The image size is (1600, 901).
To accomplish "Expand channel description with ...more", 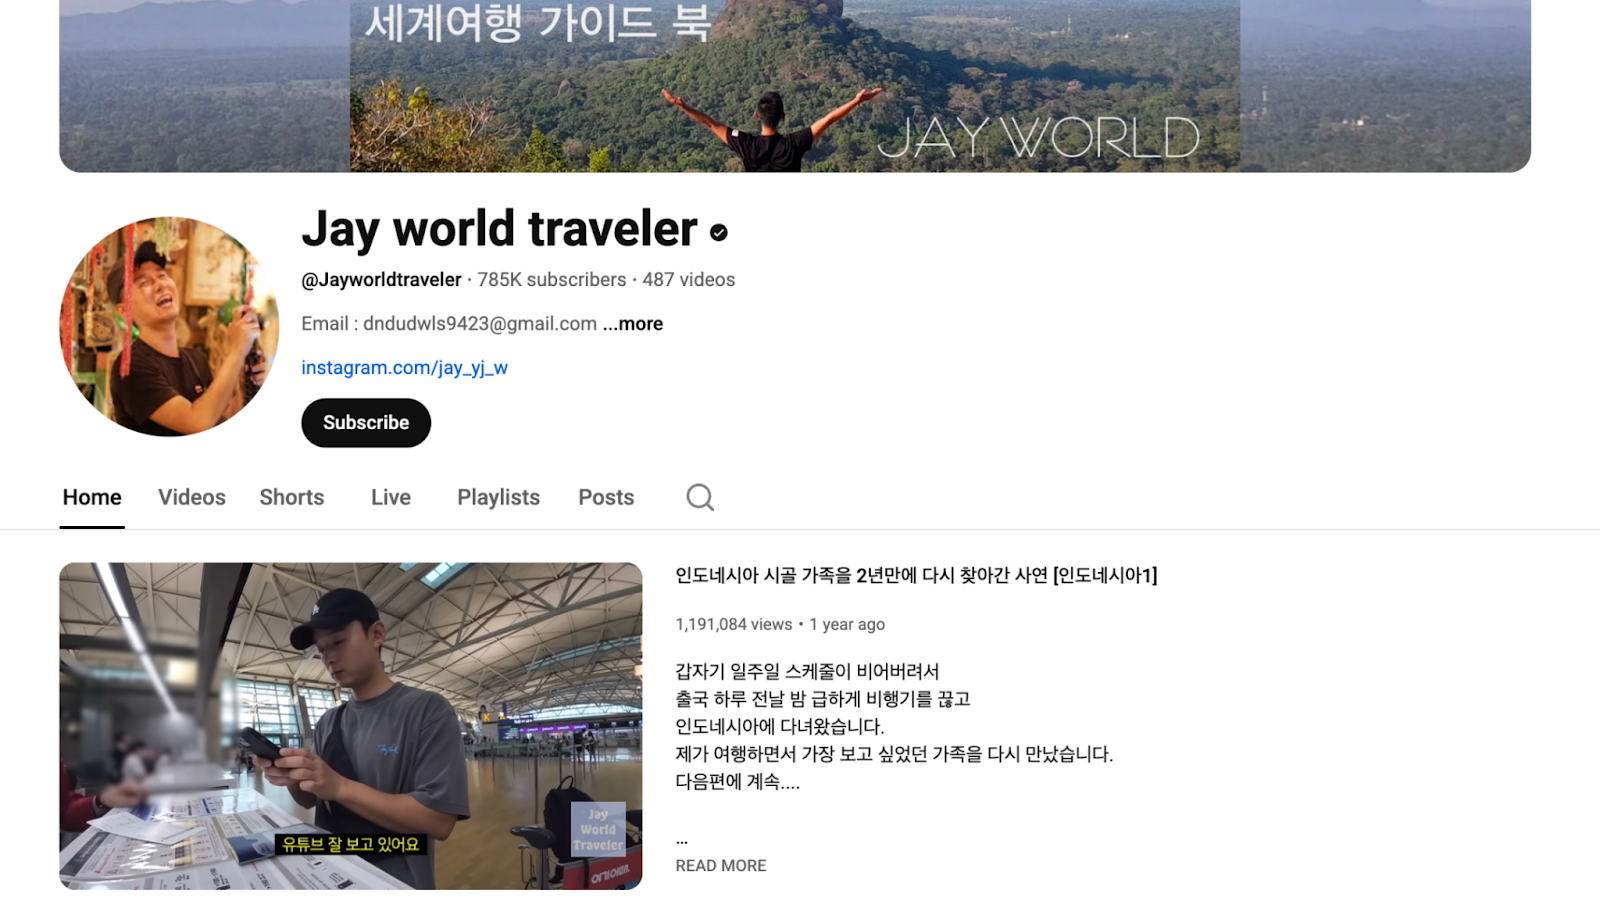I will [x=633, y=324].
